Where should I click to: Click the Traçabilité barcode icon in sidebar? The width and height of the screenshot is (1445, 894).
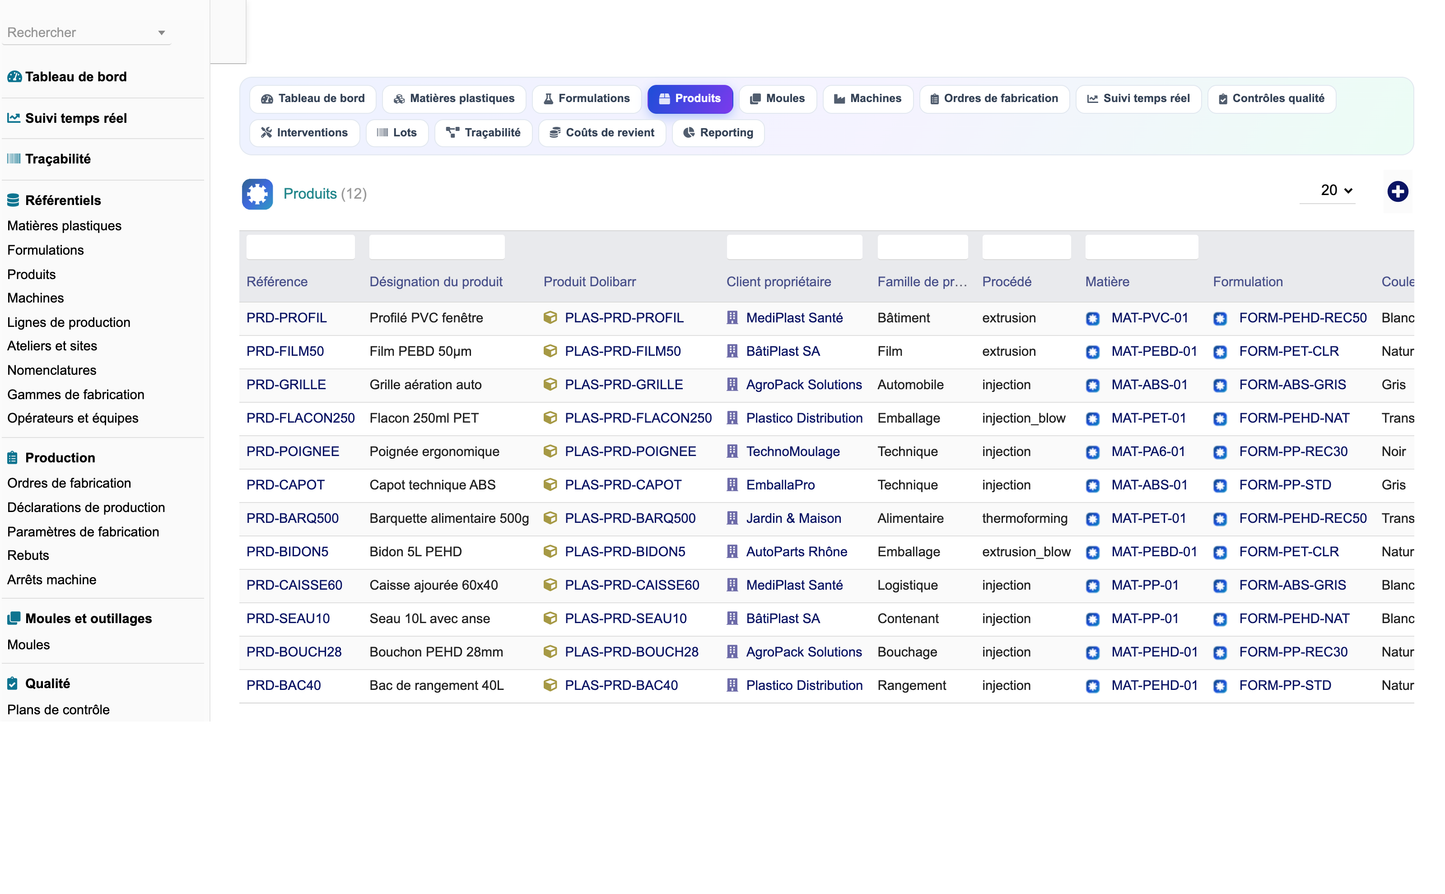pyautogui.click(x=14, y=159)
